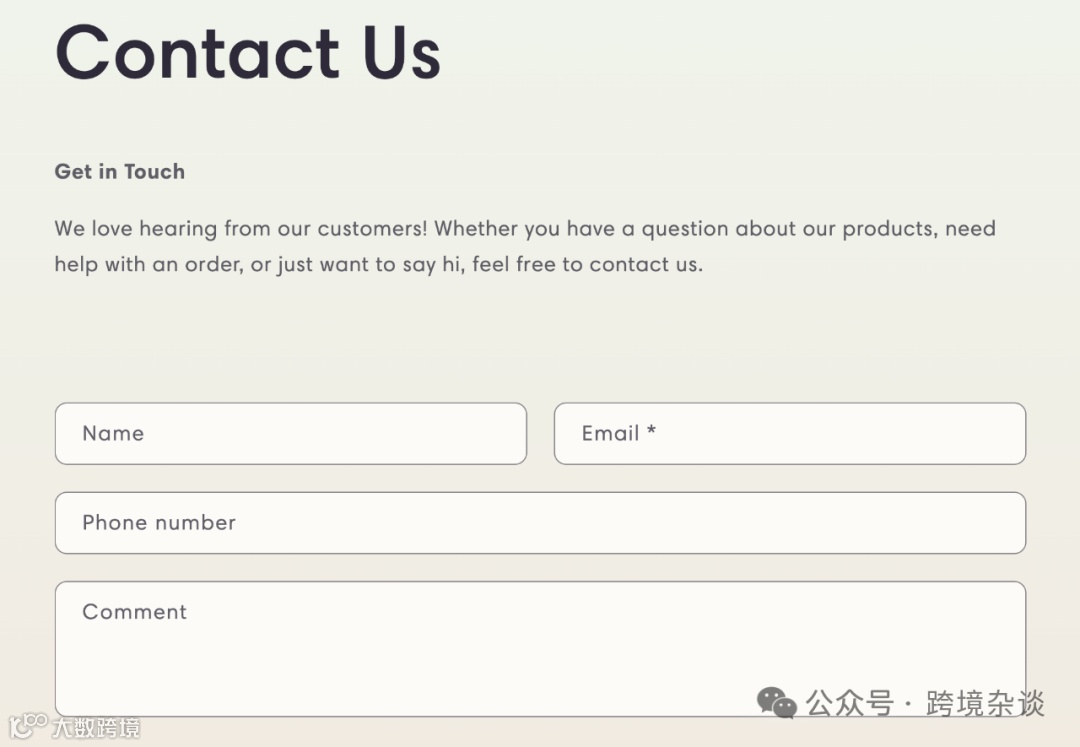Viewport: 1080px width, 747px height.
Task: Click the "Us" word in page heading
Action: [x=401, y=52]
